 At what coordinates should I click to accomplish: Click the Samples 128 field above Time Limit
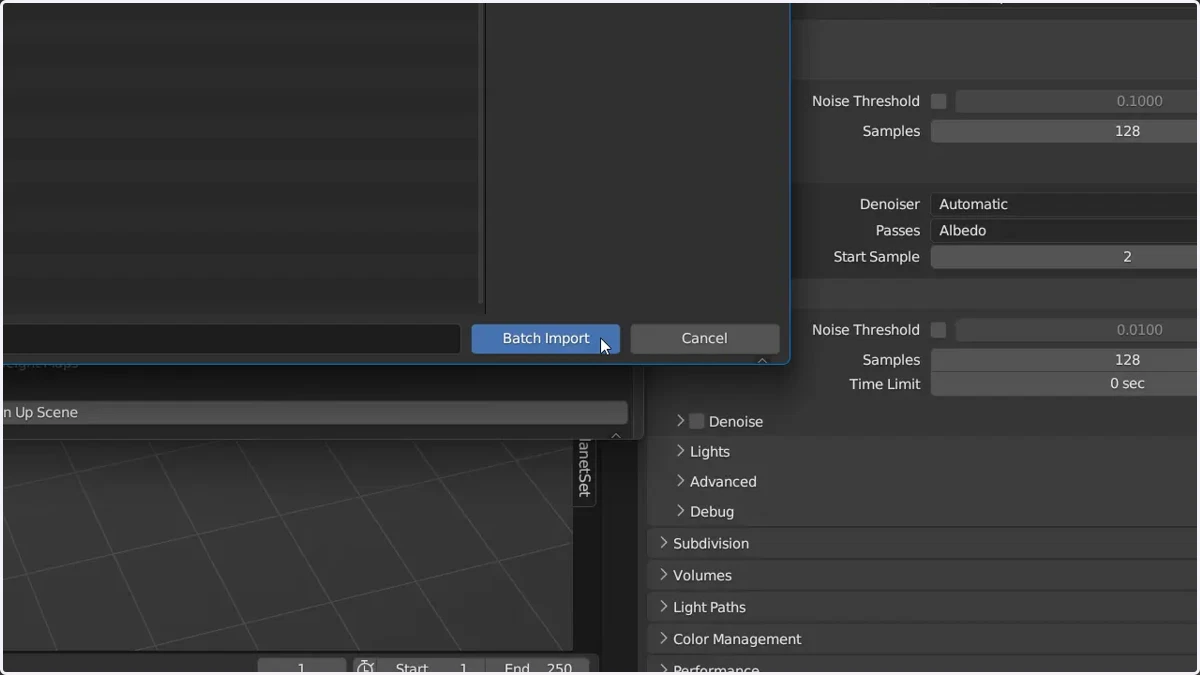coord(1064,360)
